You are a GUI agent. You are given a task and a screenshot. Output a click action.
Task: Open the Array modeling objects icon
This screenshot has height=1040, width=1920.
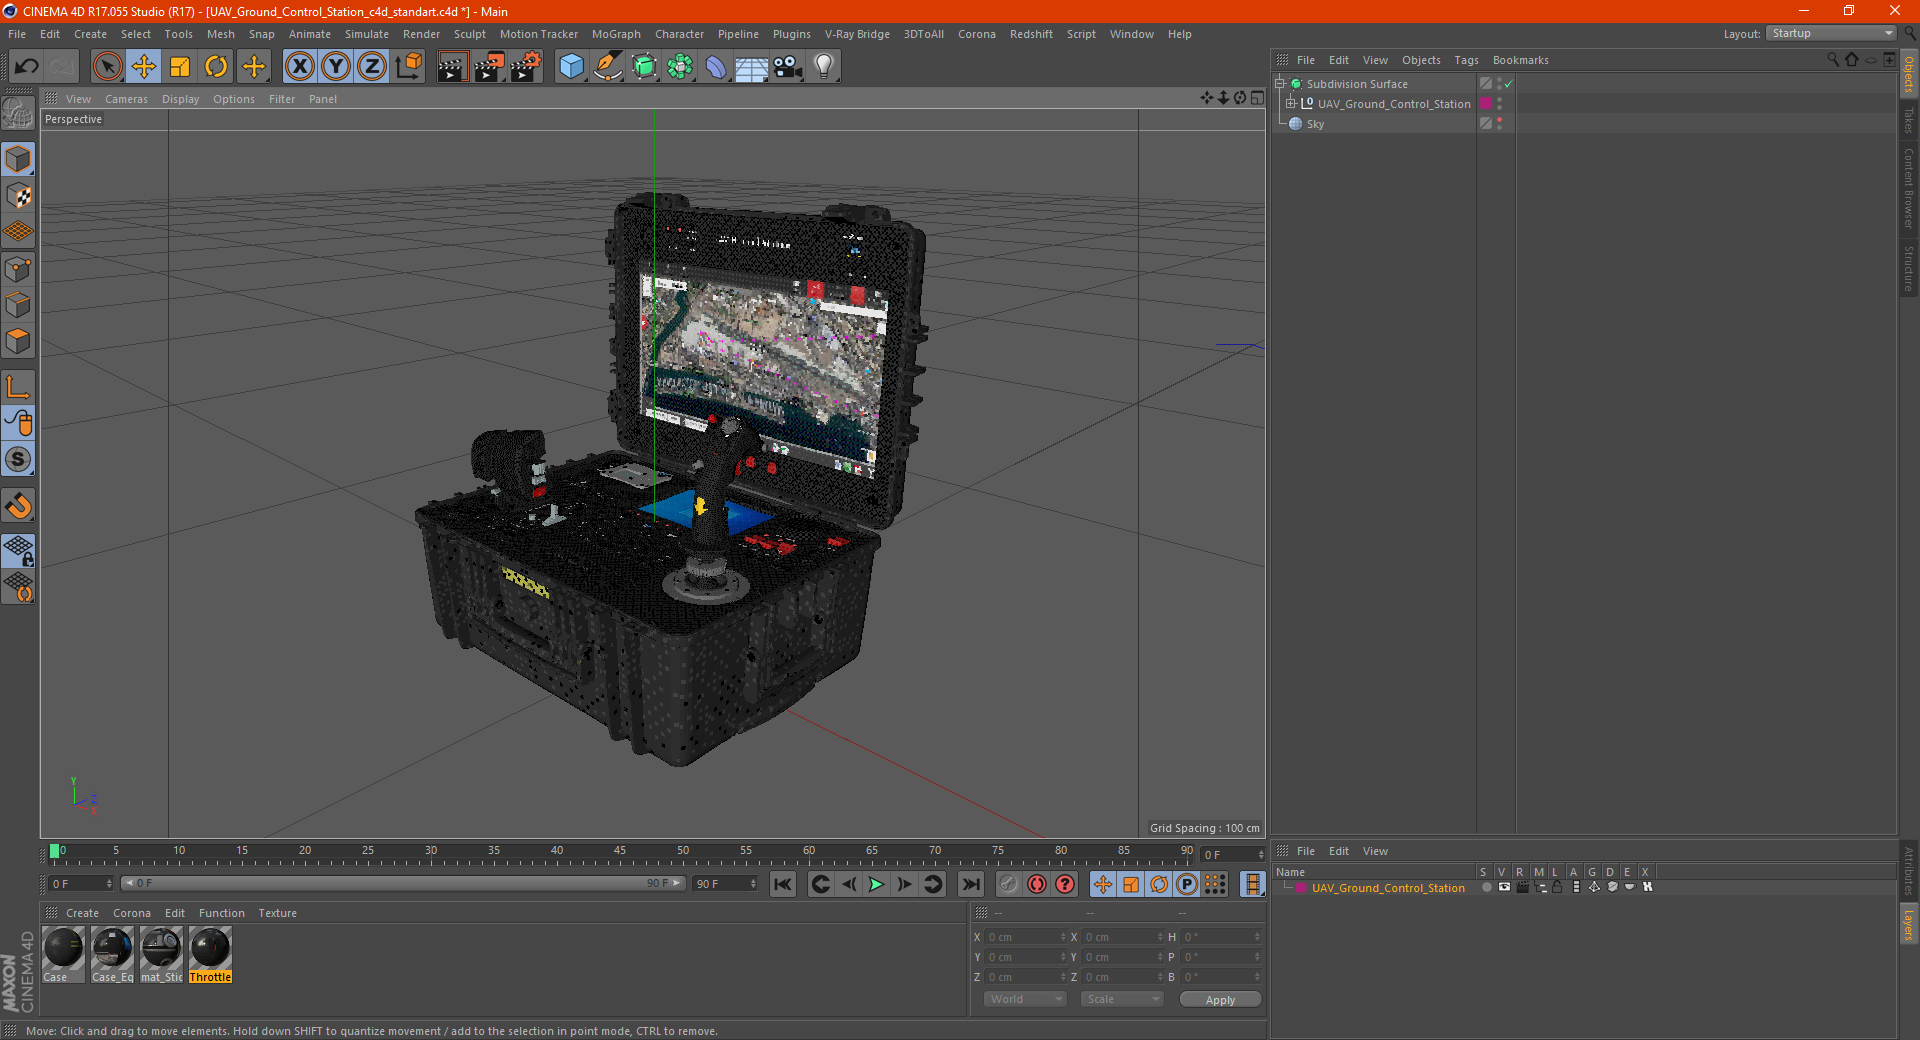(x=680, y=67)
